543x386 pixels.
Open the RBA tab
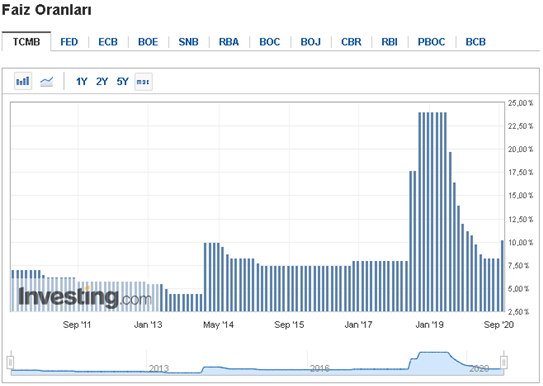pos(229,42)
